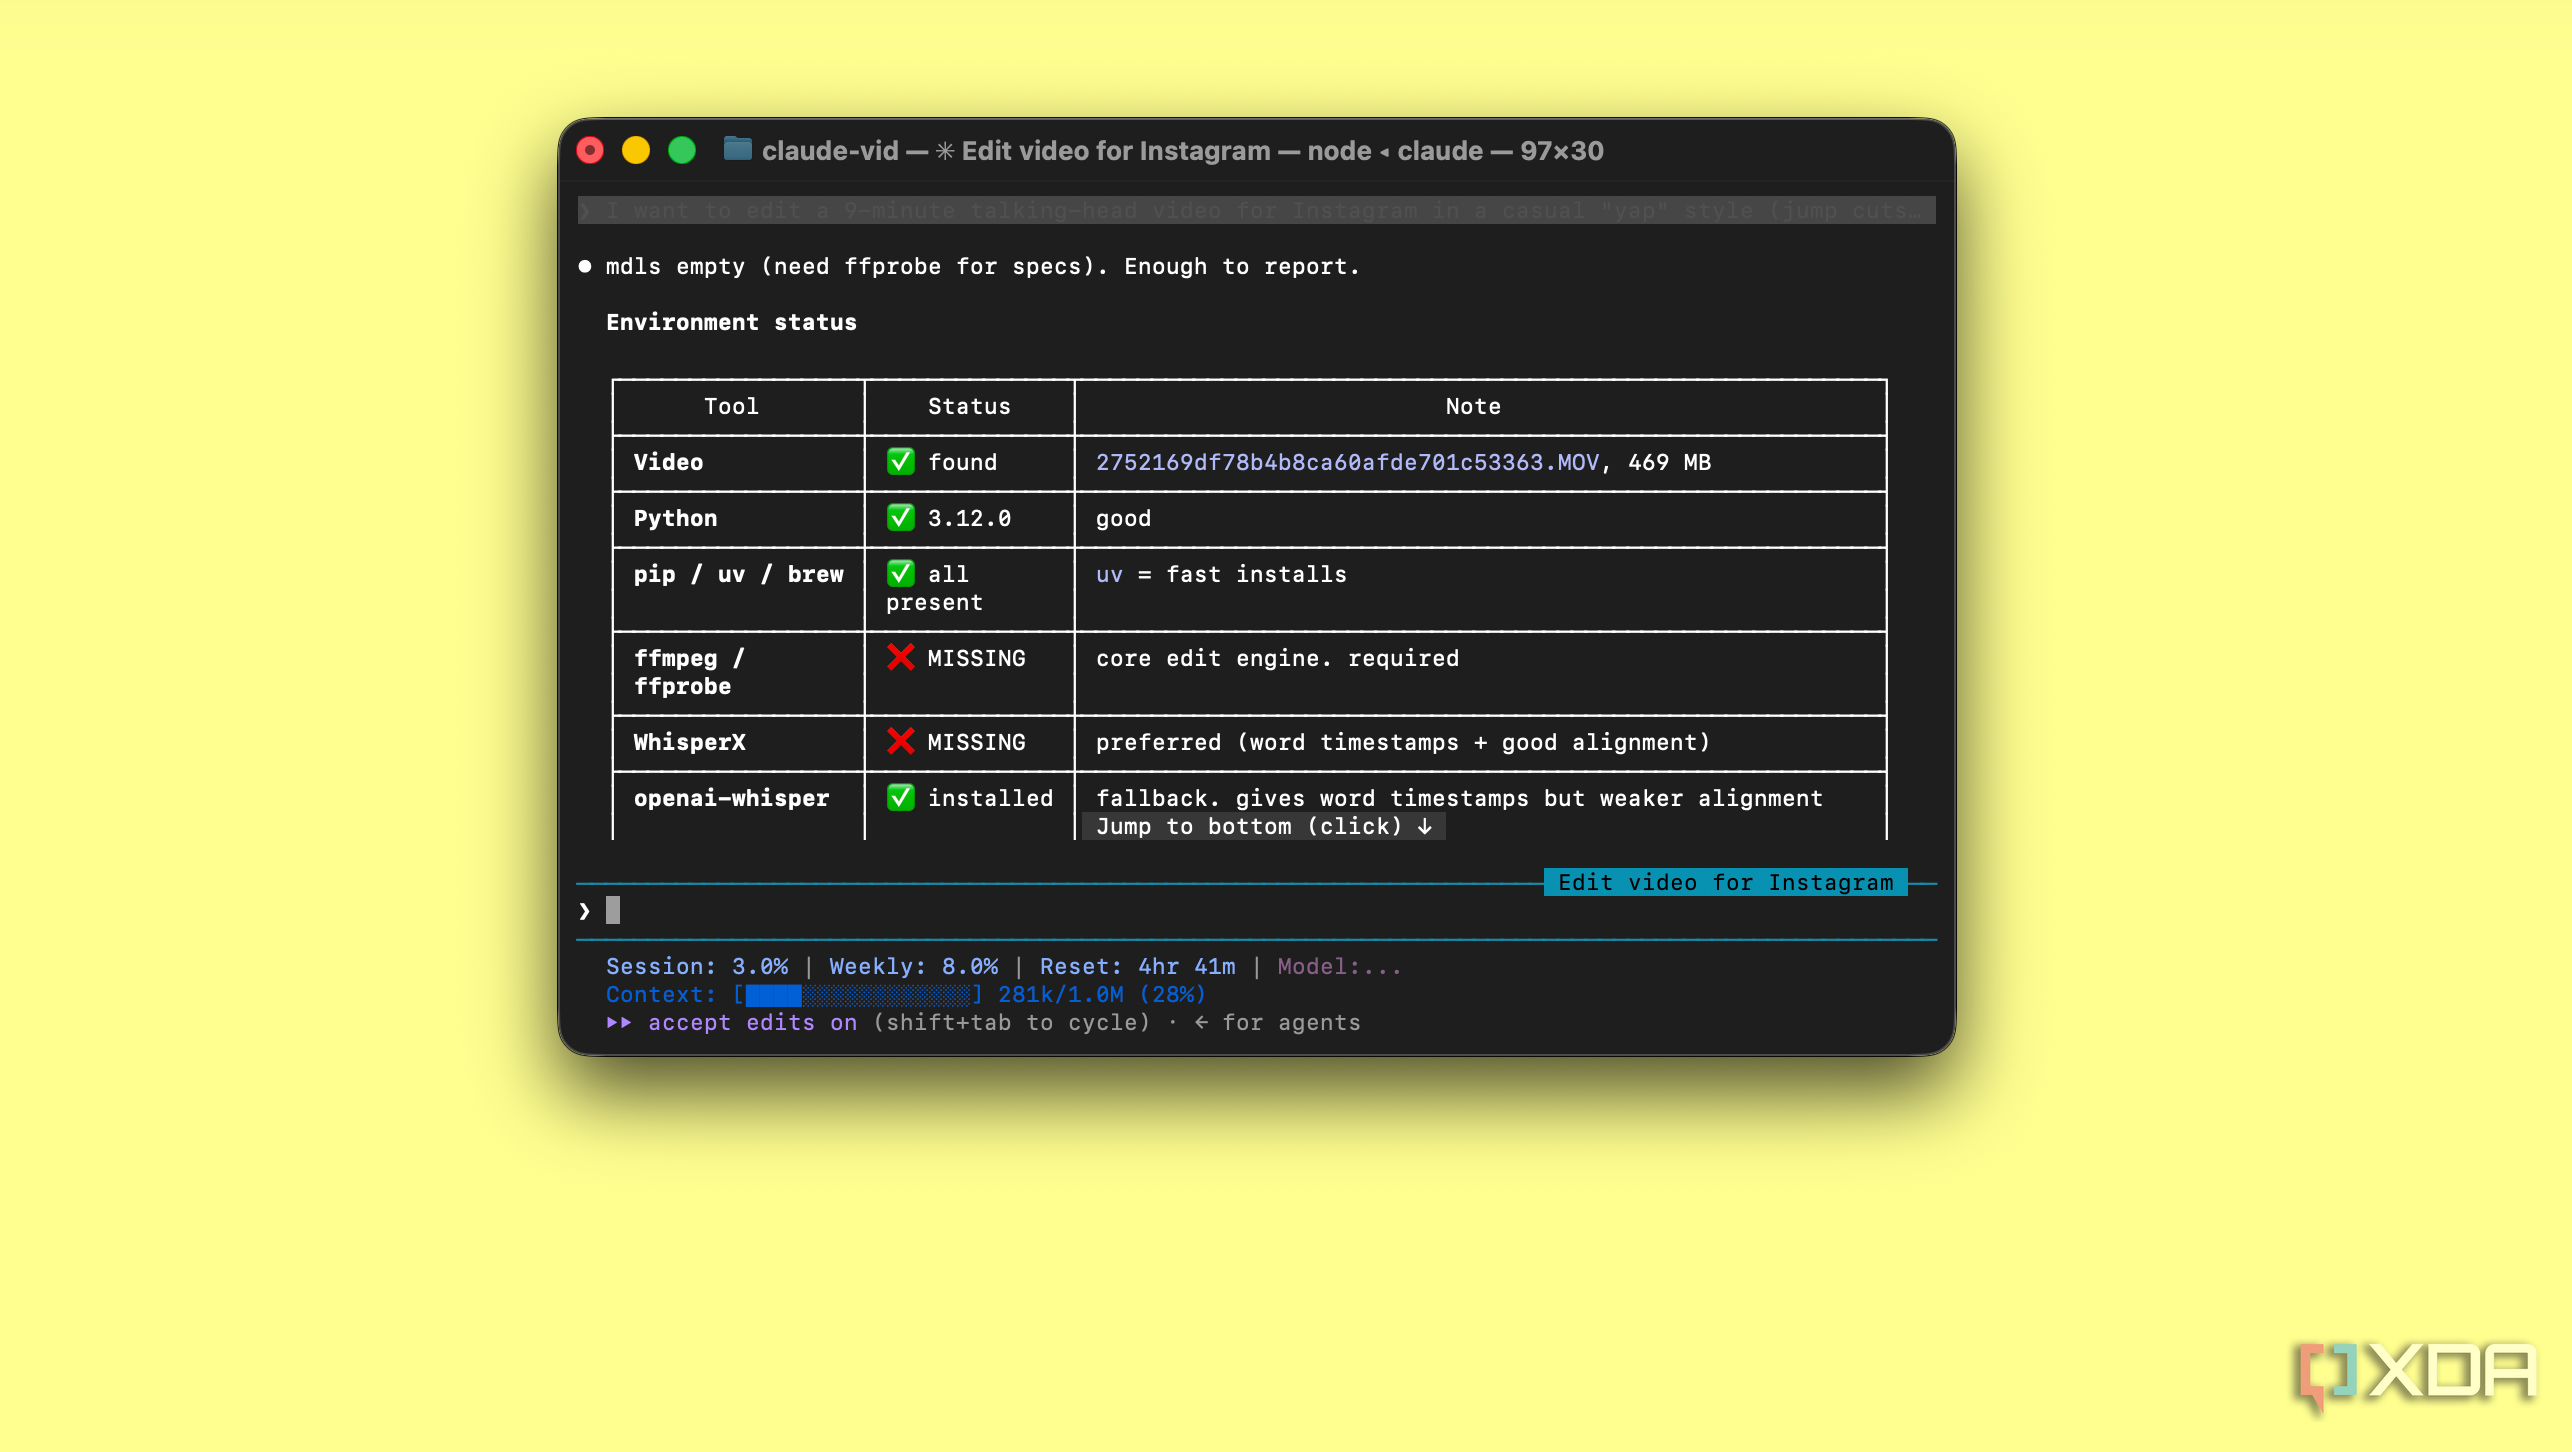Click the yellow minimize window button

pyautogui.click(x=636, y=151)
